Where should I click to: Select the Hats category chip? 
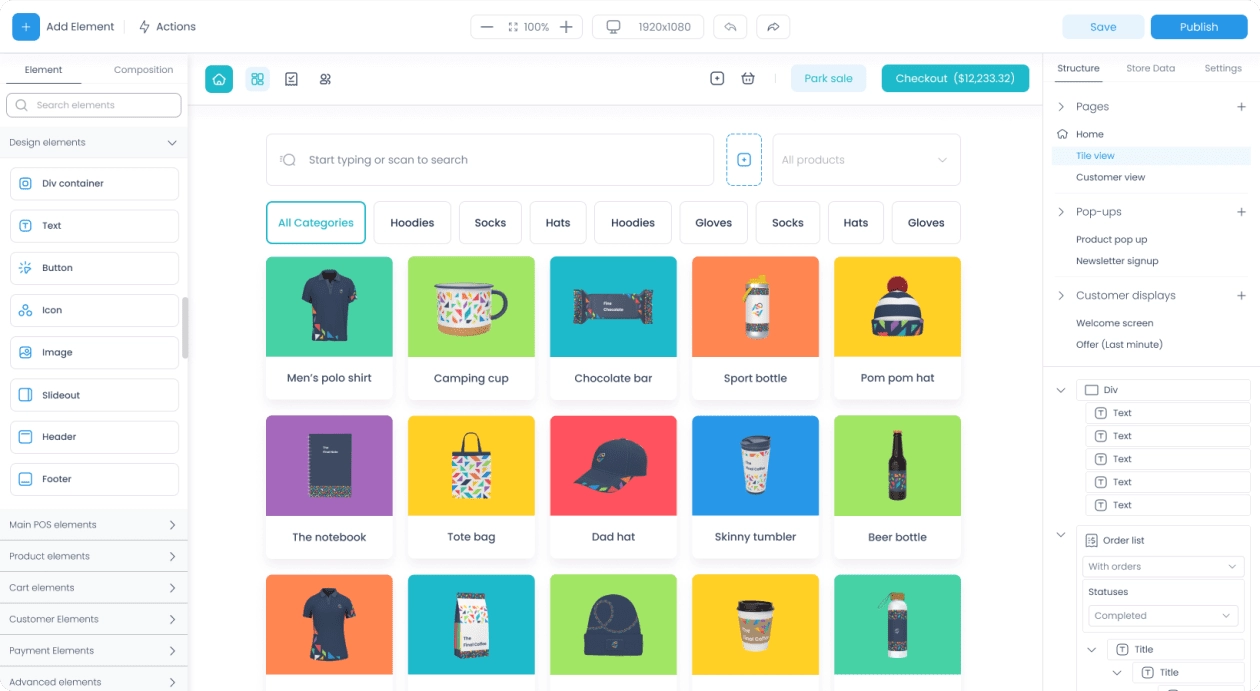[558, 223]
